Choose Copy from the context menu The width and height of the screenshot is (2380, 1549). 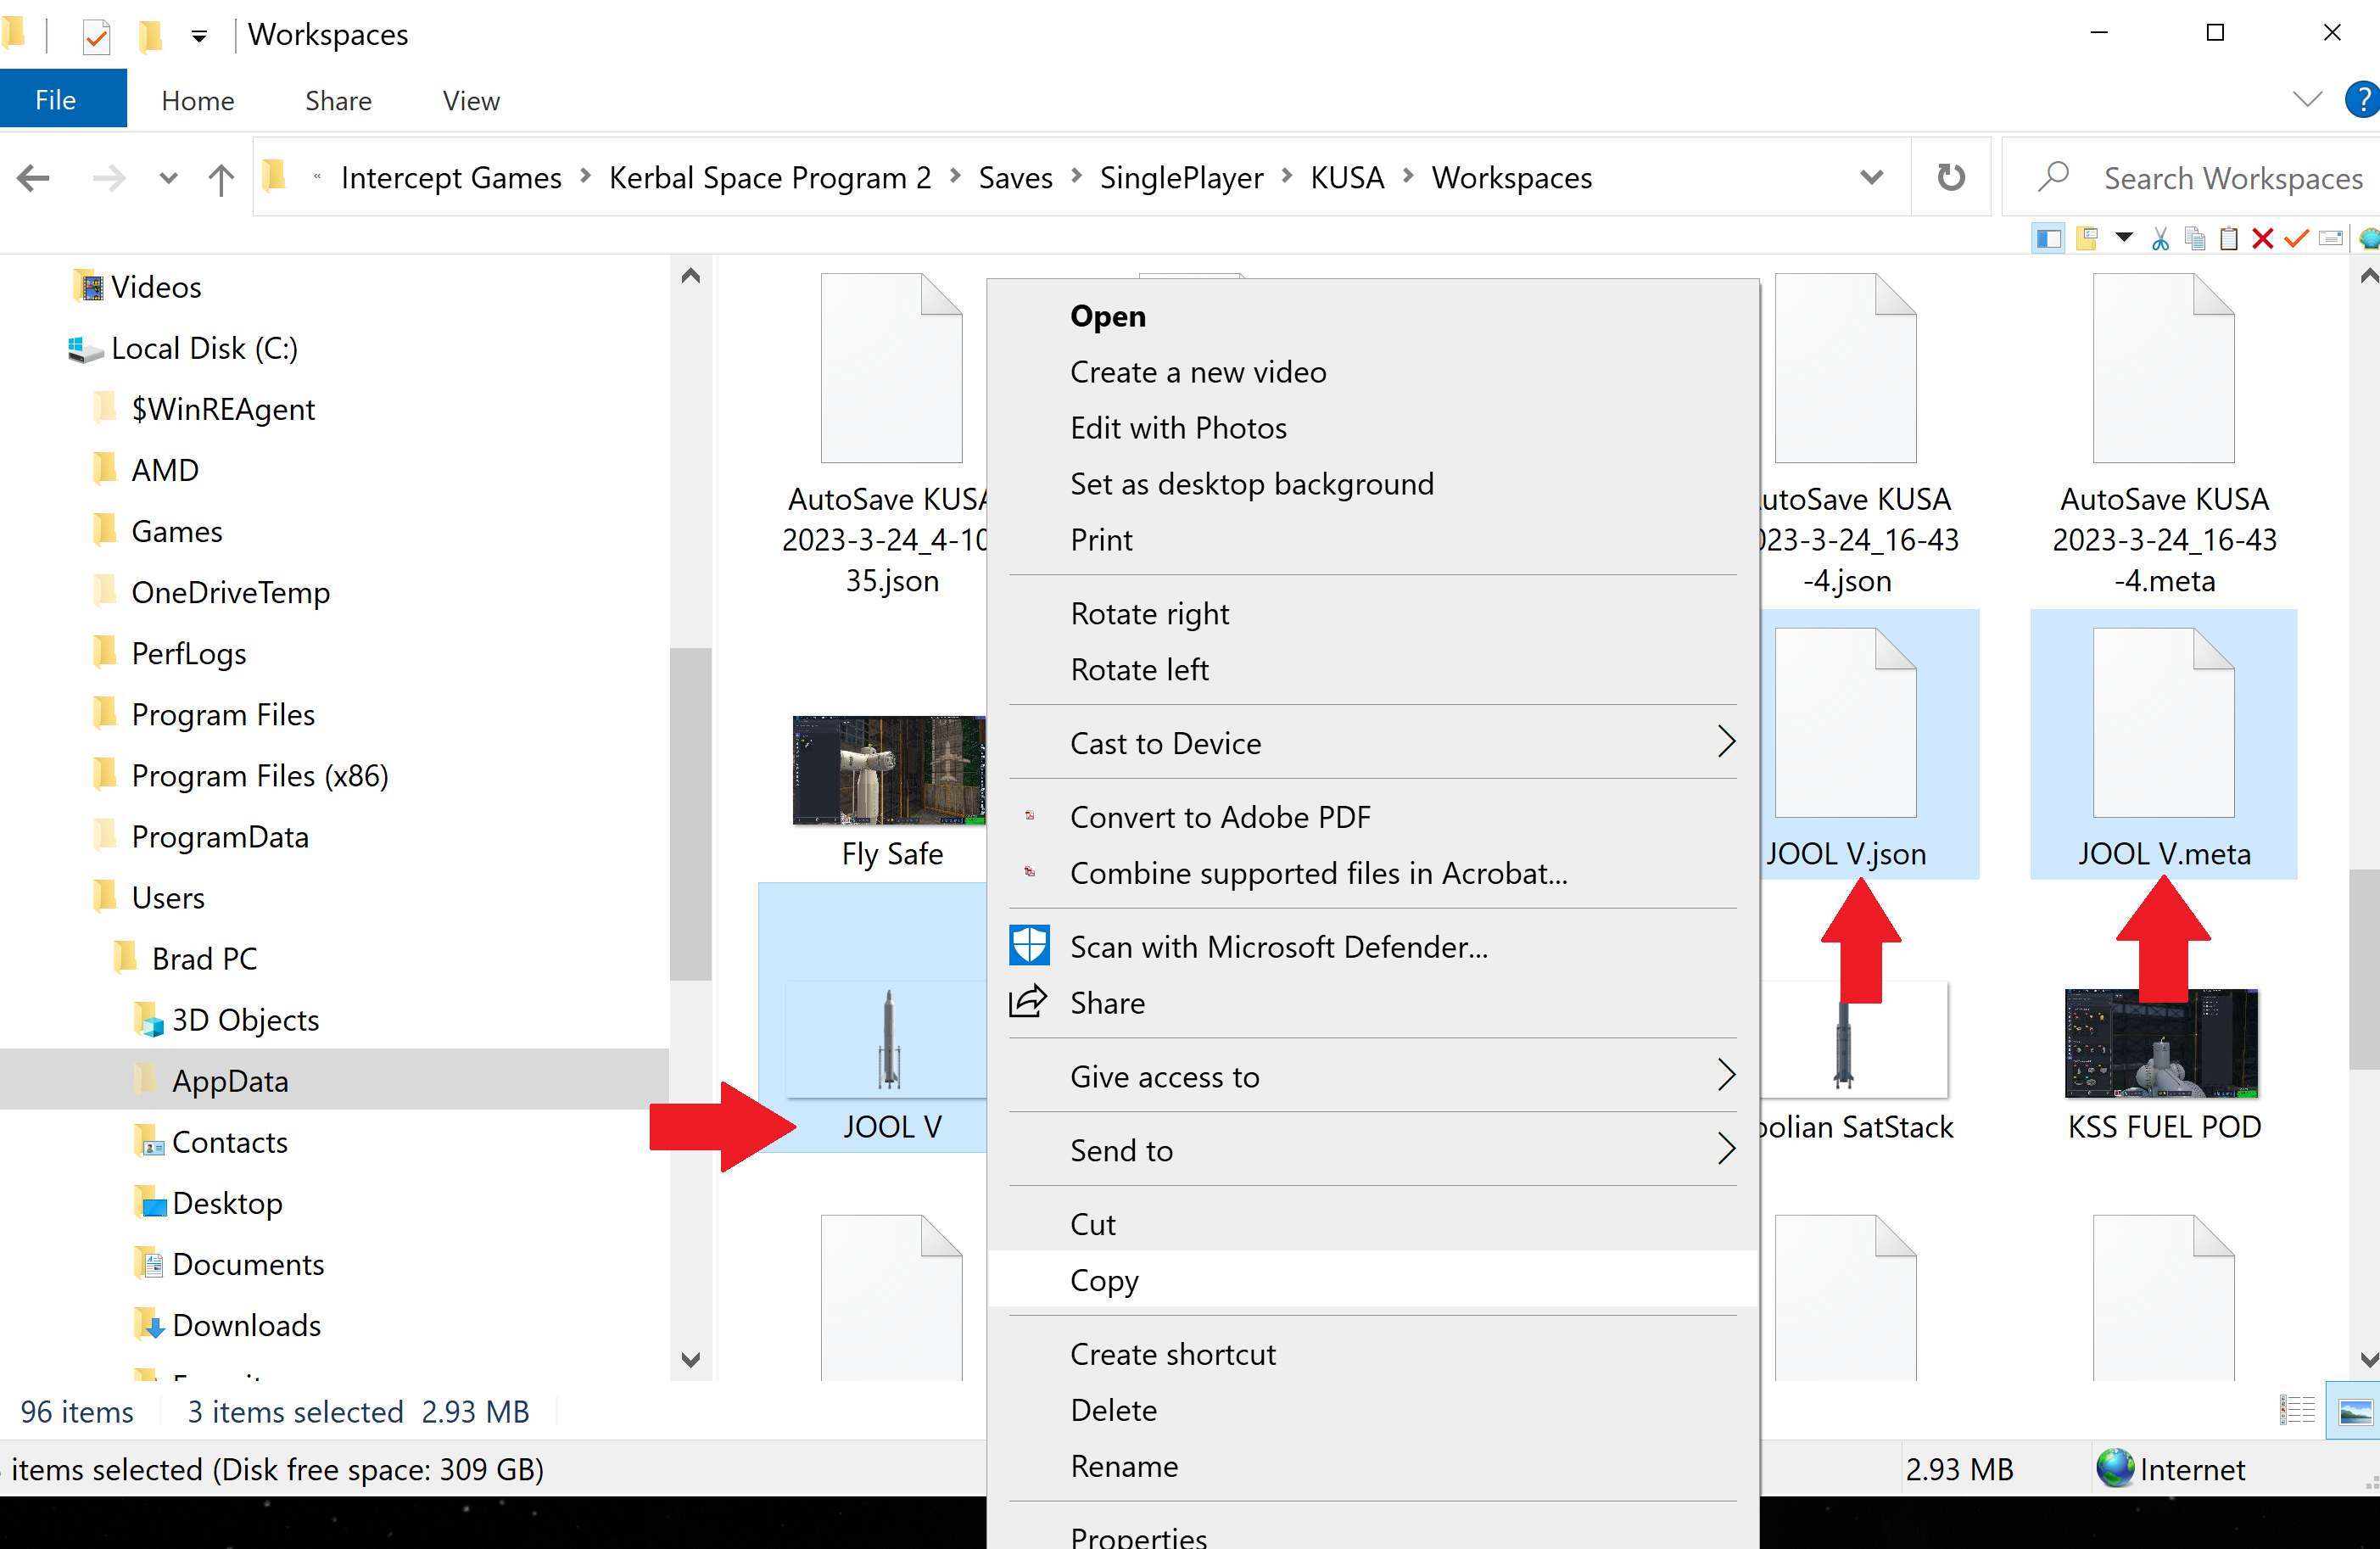[x=1104, y=1280]
